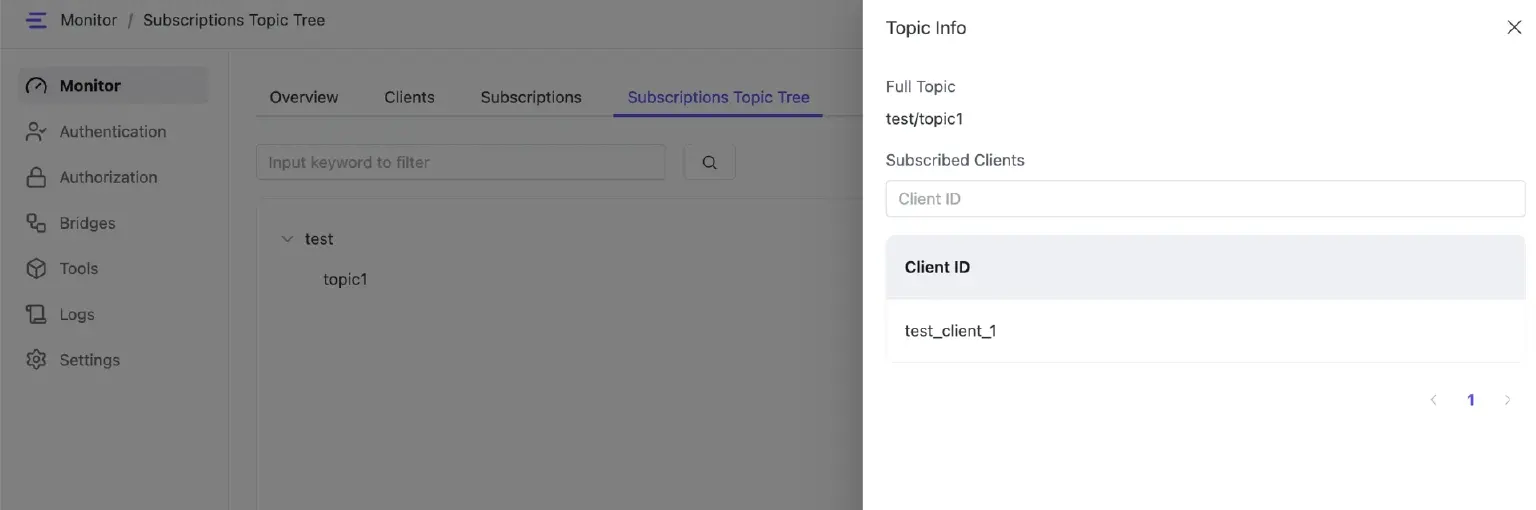The height and width of the screenshot is (510, 1536).
Task: Select topic1 in the topic tree
Action: point(345,280)
